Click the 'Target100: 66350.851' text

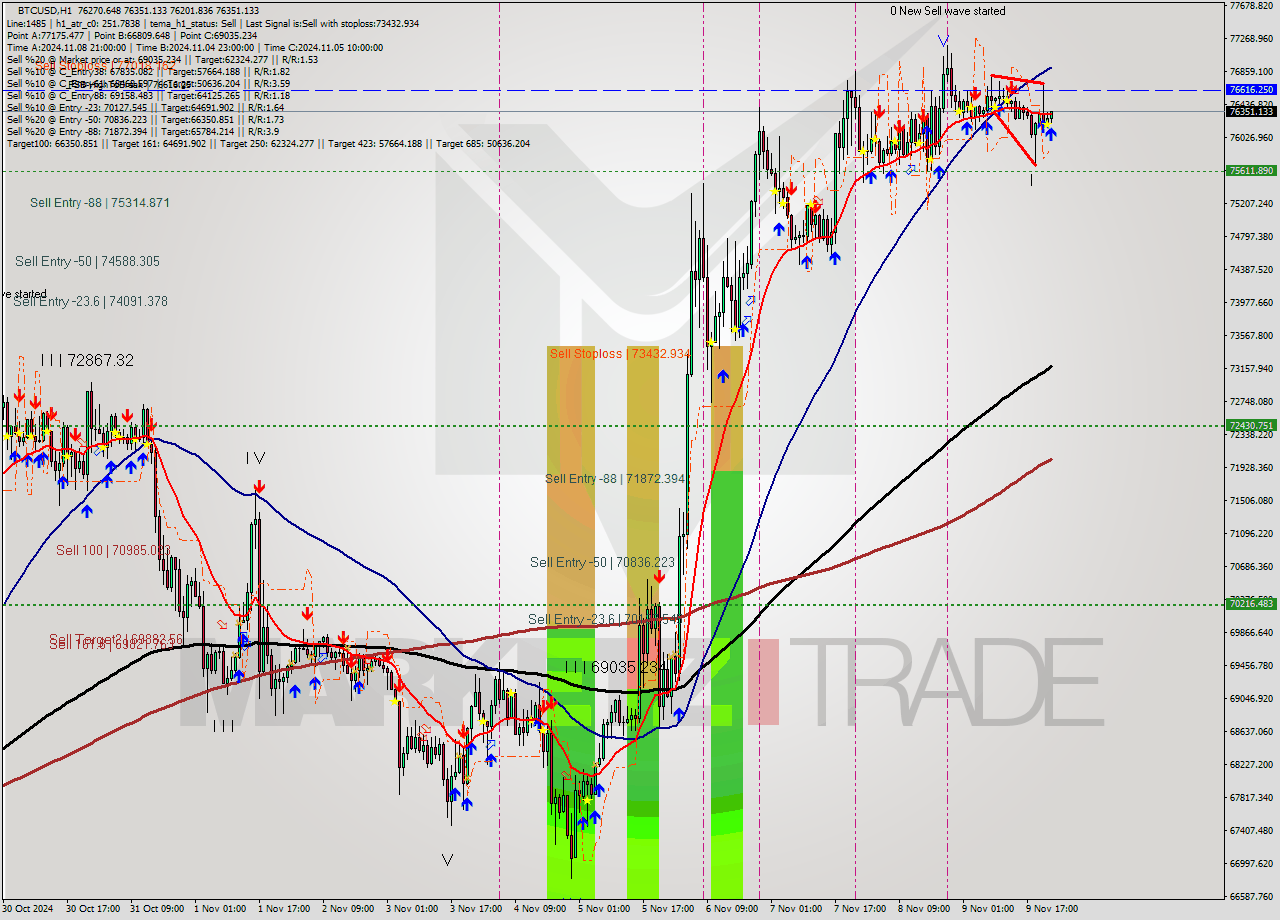pyautogui.click(x=52, y=143)
